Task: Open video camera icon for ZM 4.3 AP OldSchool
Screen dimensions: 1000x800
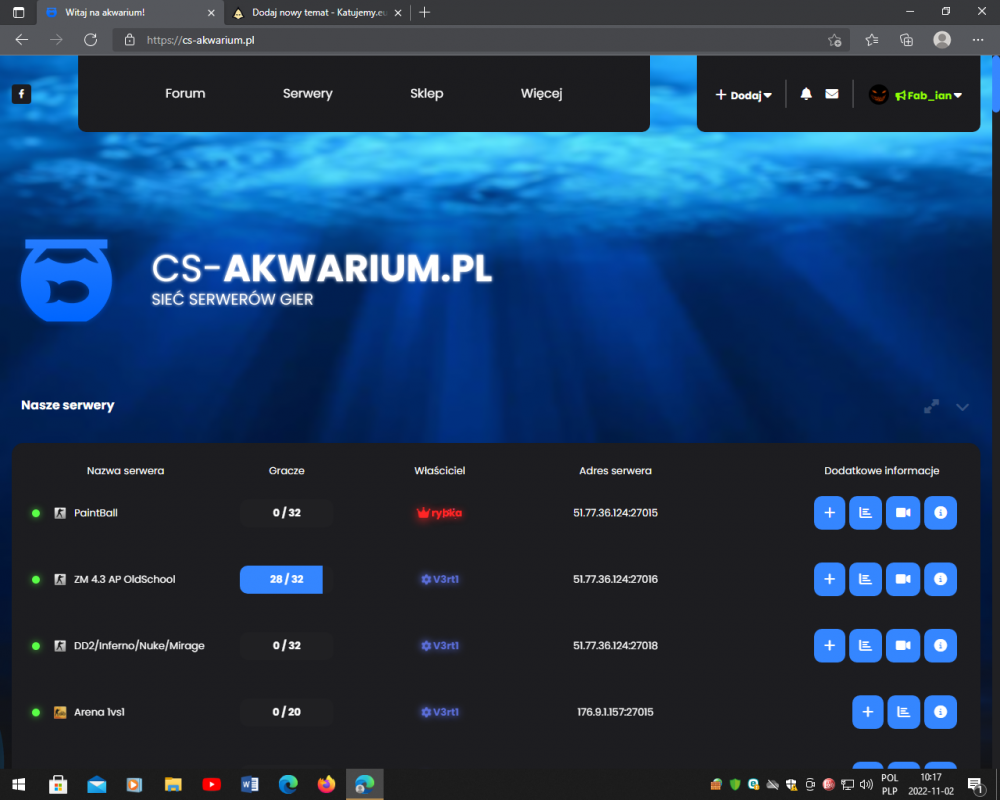Action: 903,579
